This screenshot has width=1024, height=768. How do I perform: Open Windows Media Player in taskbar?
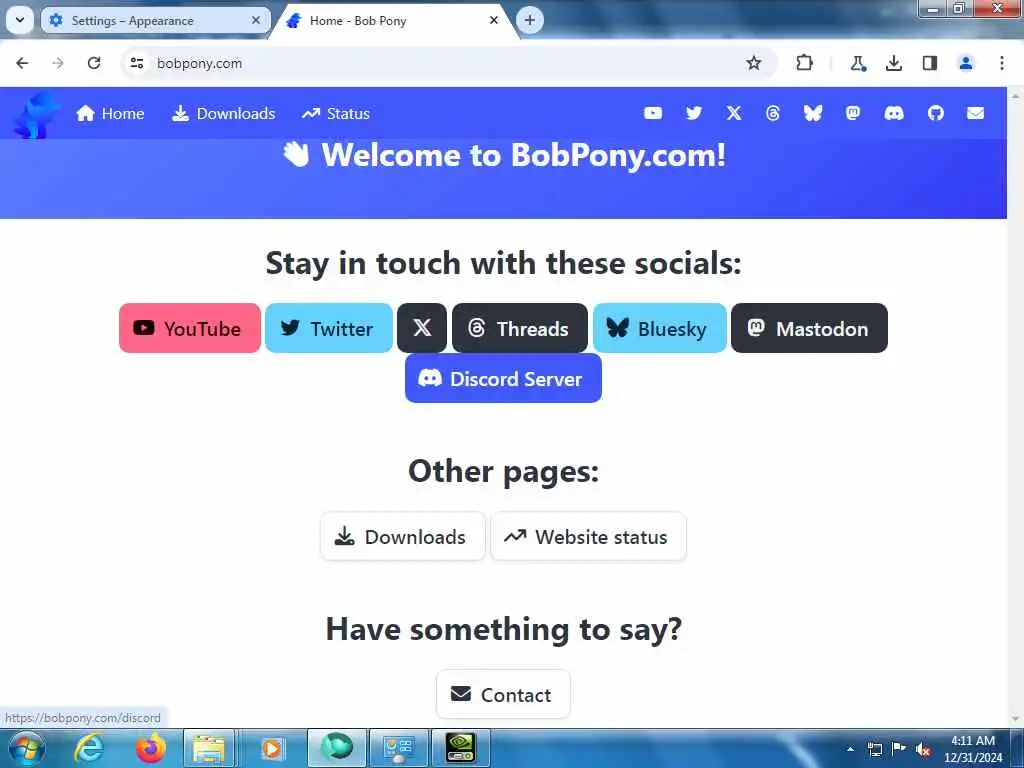pos(271,748)
